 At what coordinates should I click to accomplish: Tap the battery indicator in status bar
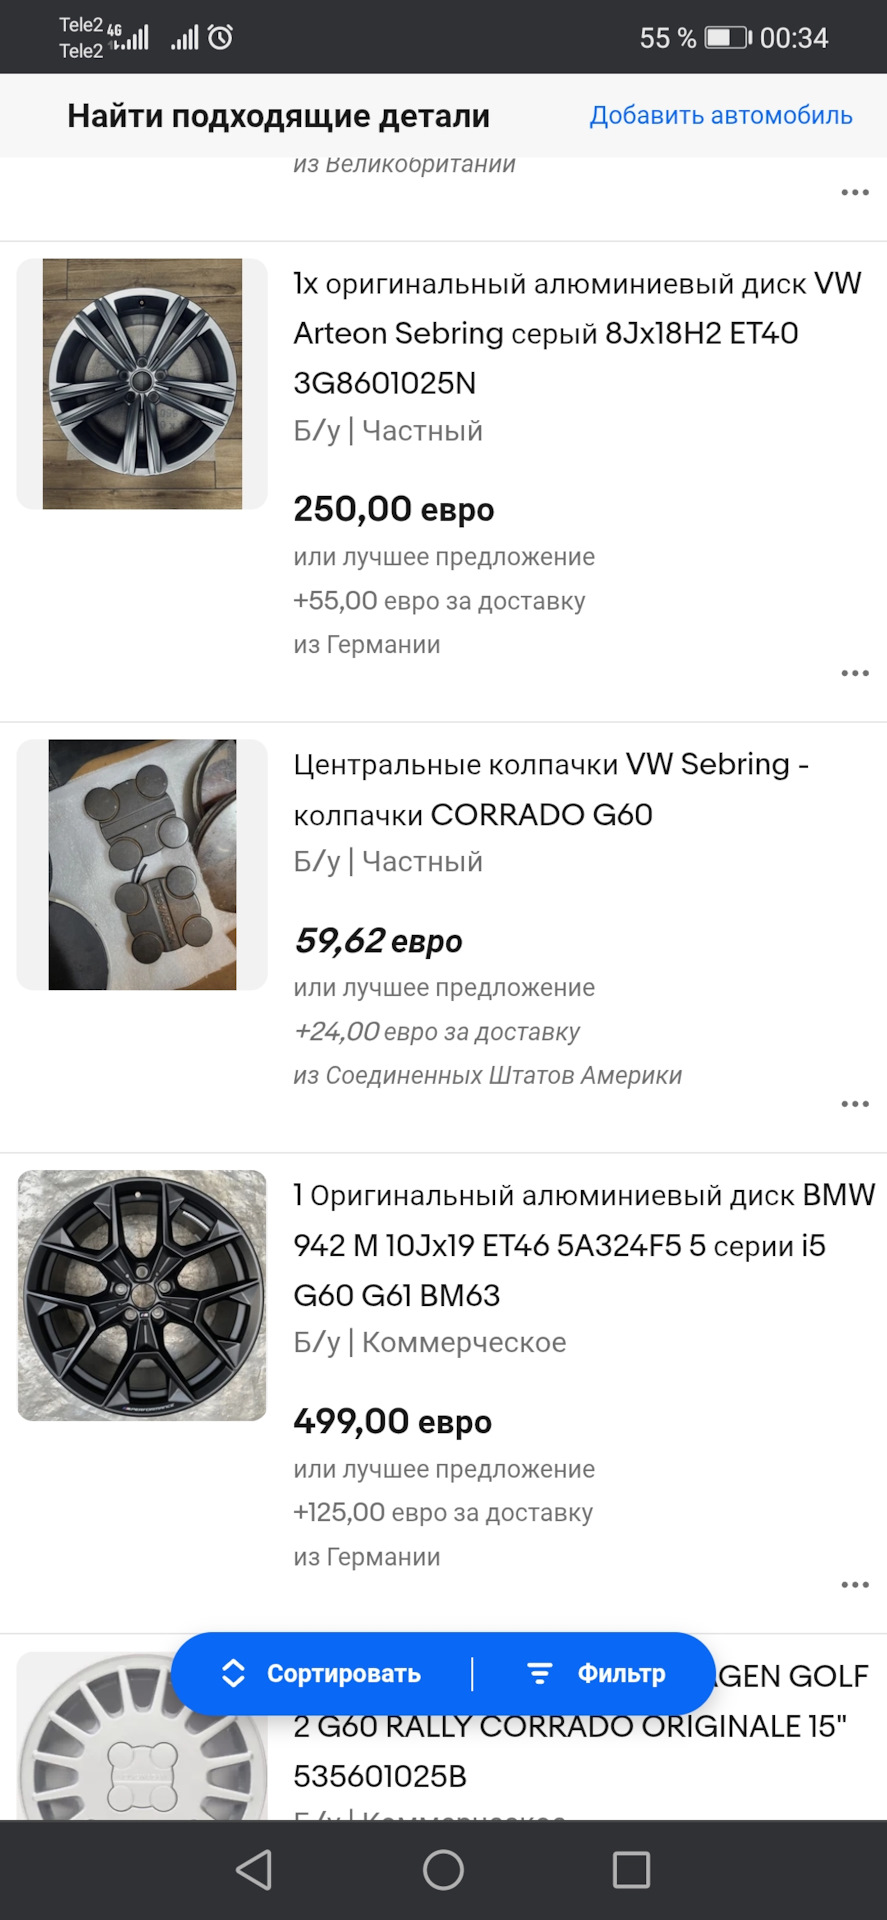(x=727, y=38)
